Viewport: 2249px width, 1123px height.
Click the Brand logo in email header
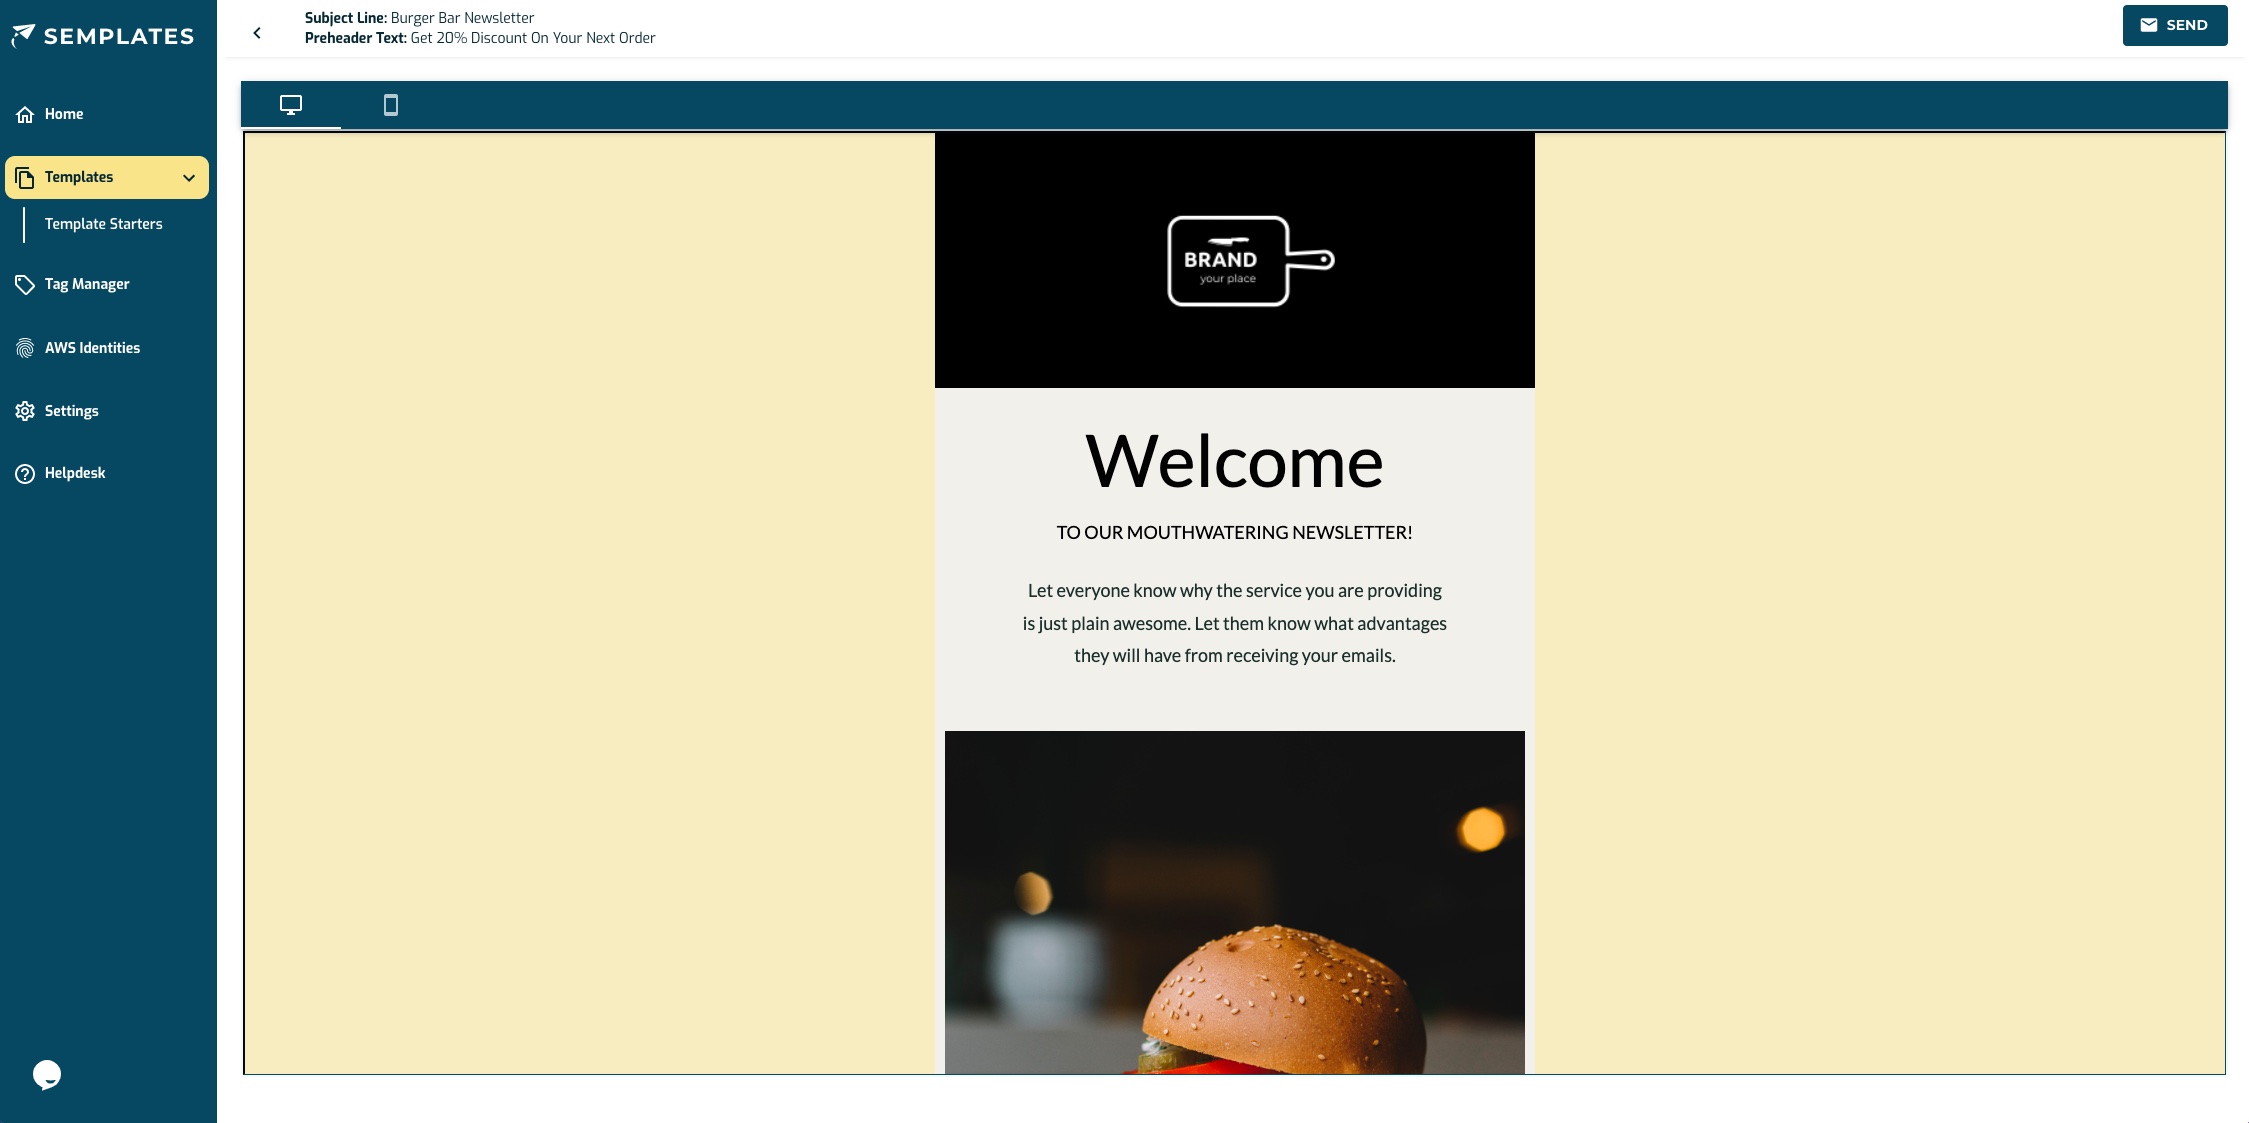pyautogui.click(x=1250, y=261)
